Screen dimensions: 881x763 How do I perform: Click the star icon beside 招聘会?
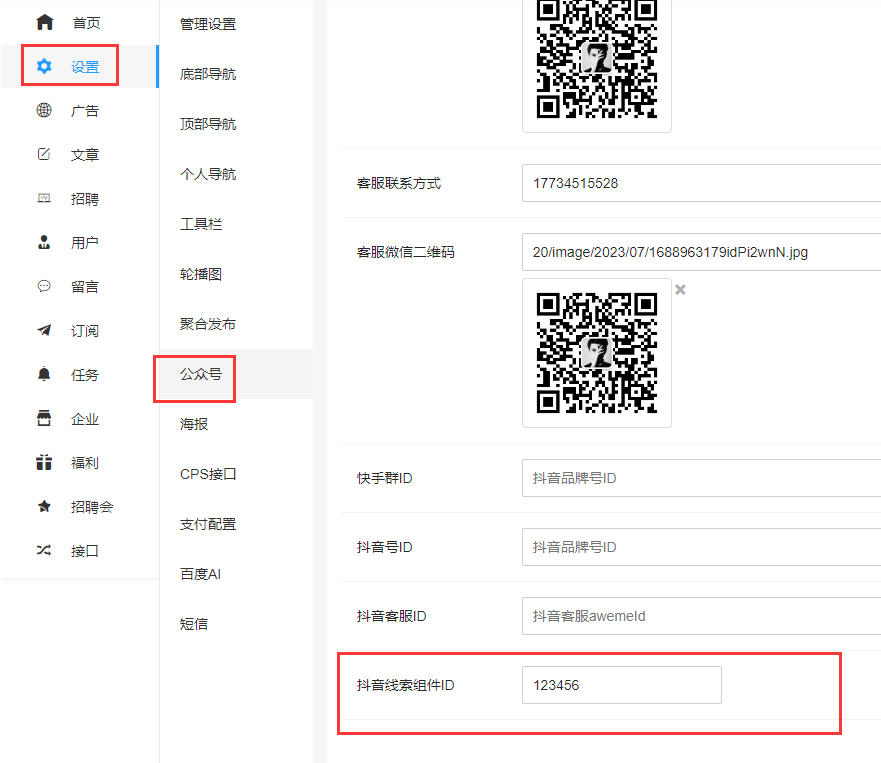[x=44, y=506]
